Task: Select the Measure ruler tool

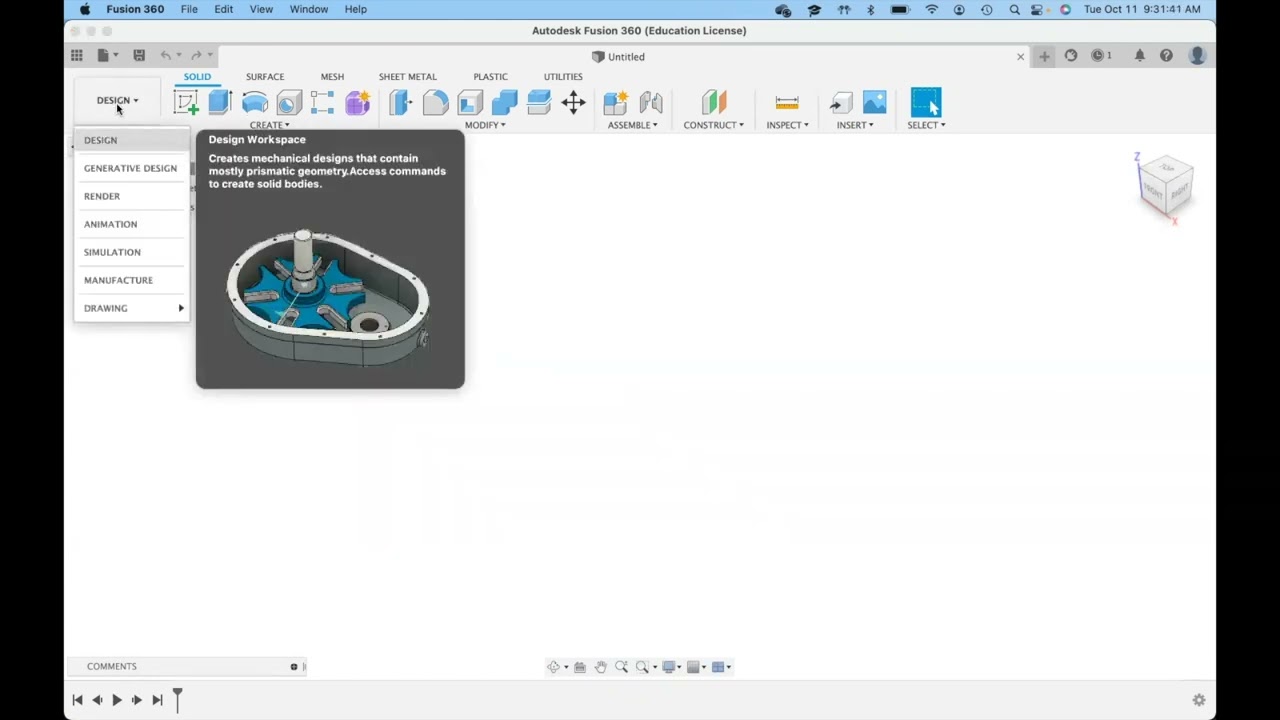Action: [787, 102]
